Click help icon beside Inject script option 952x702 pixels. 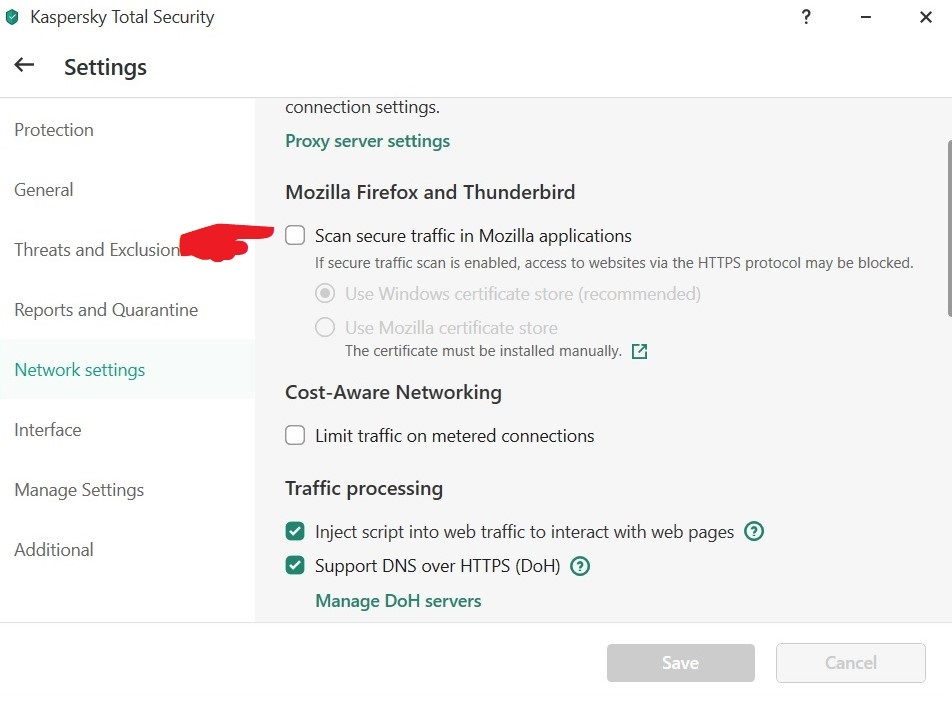click(x=754, y=531)
